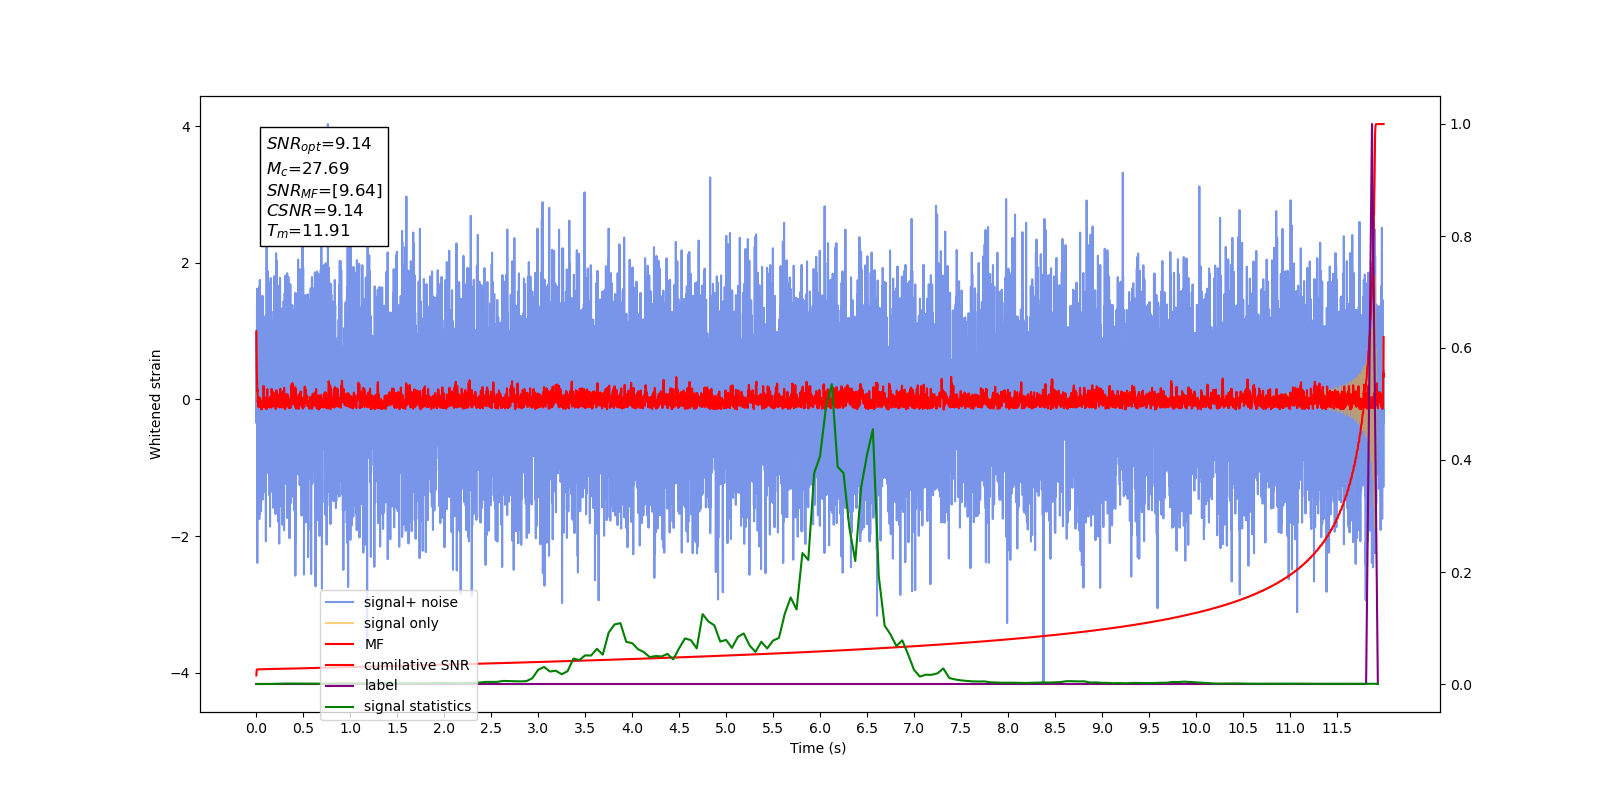1600x800 pixels.
Task: Click the 3.5 tick label on time axis
Action: point(585,728)
